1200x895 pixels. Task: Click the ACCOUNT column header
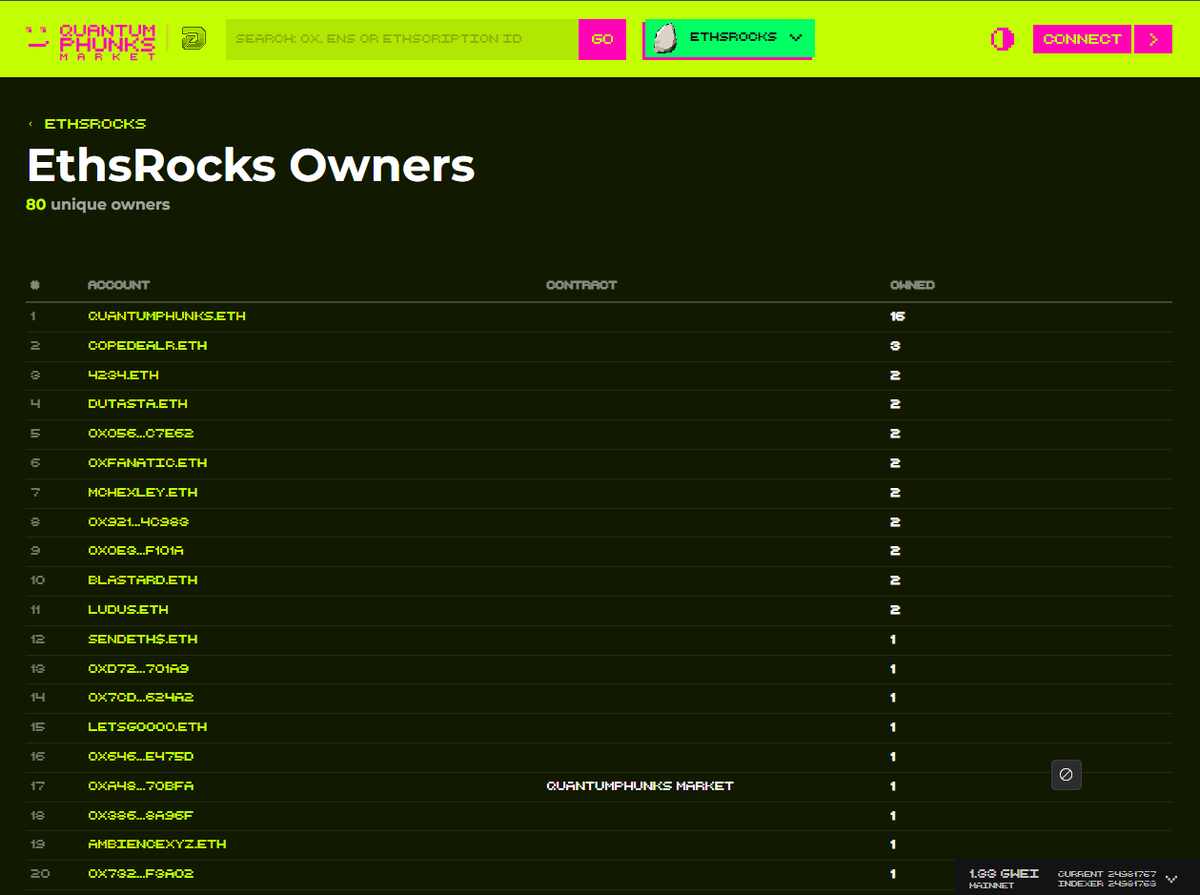click(x=119, y=285)
